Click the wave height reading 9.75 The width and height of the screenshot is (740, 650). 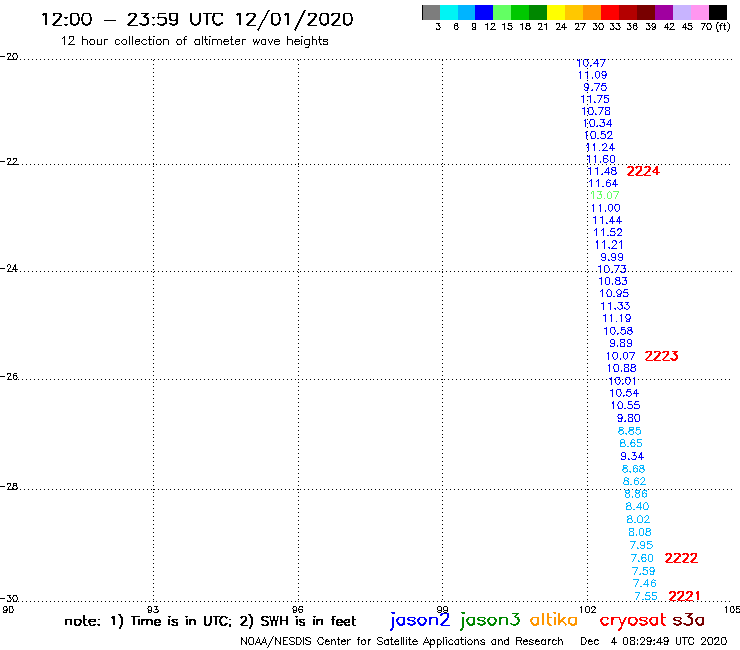595,87
